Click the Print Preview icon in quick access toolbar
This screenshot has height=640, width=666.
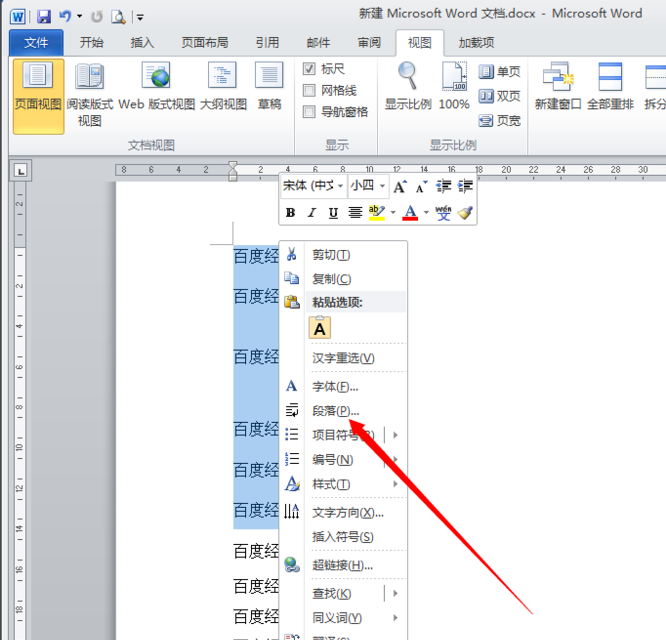[118, 17]
